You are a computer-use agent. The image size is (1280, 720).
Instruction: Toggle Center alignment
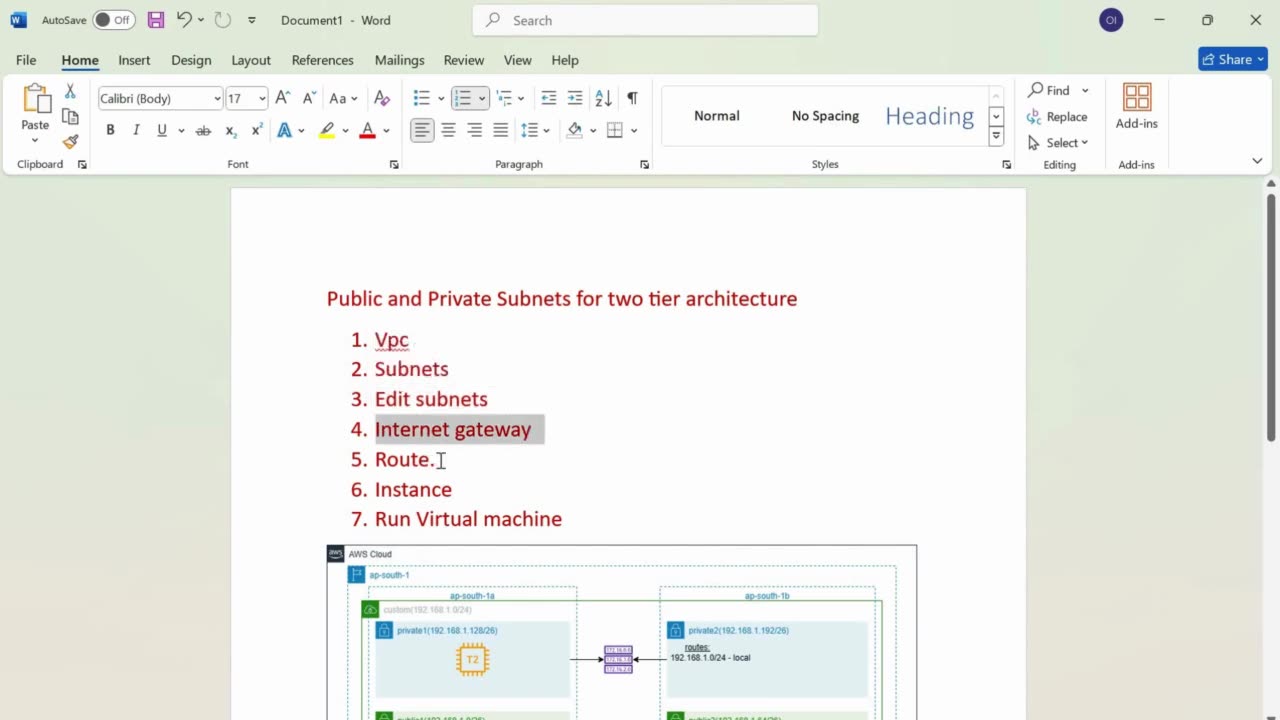[x=448, y=130]
